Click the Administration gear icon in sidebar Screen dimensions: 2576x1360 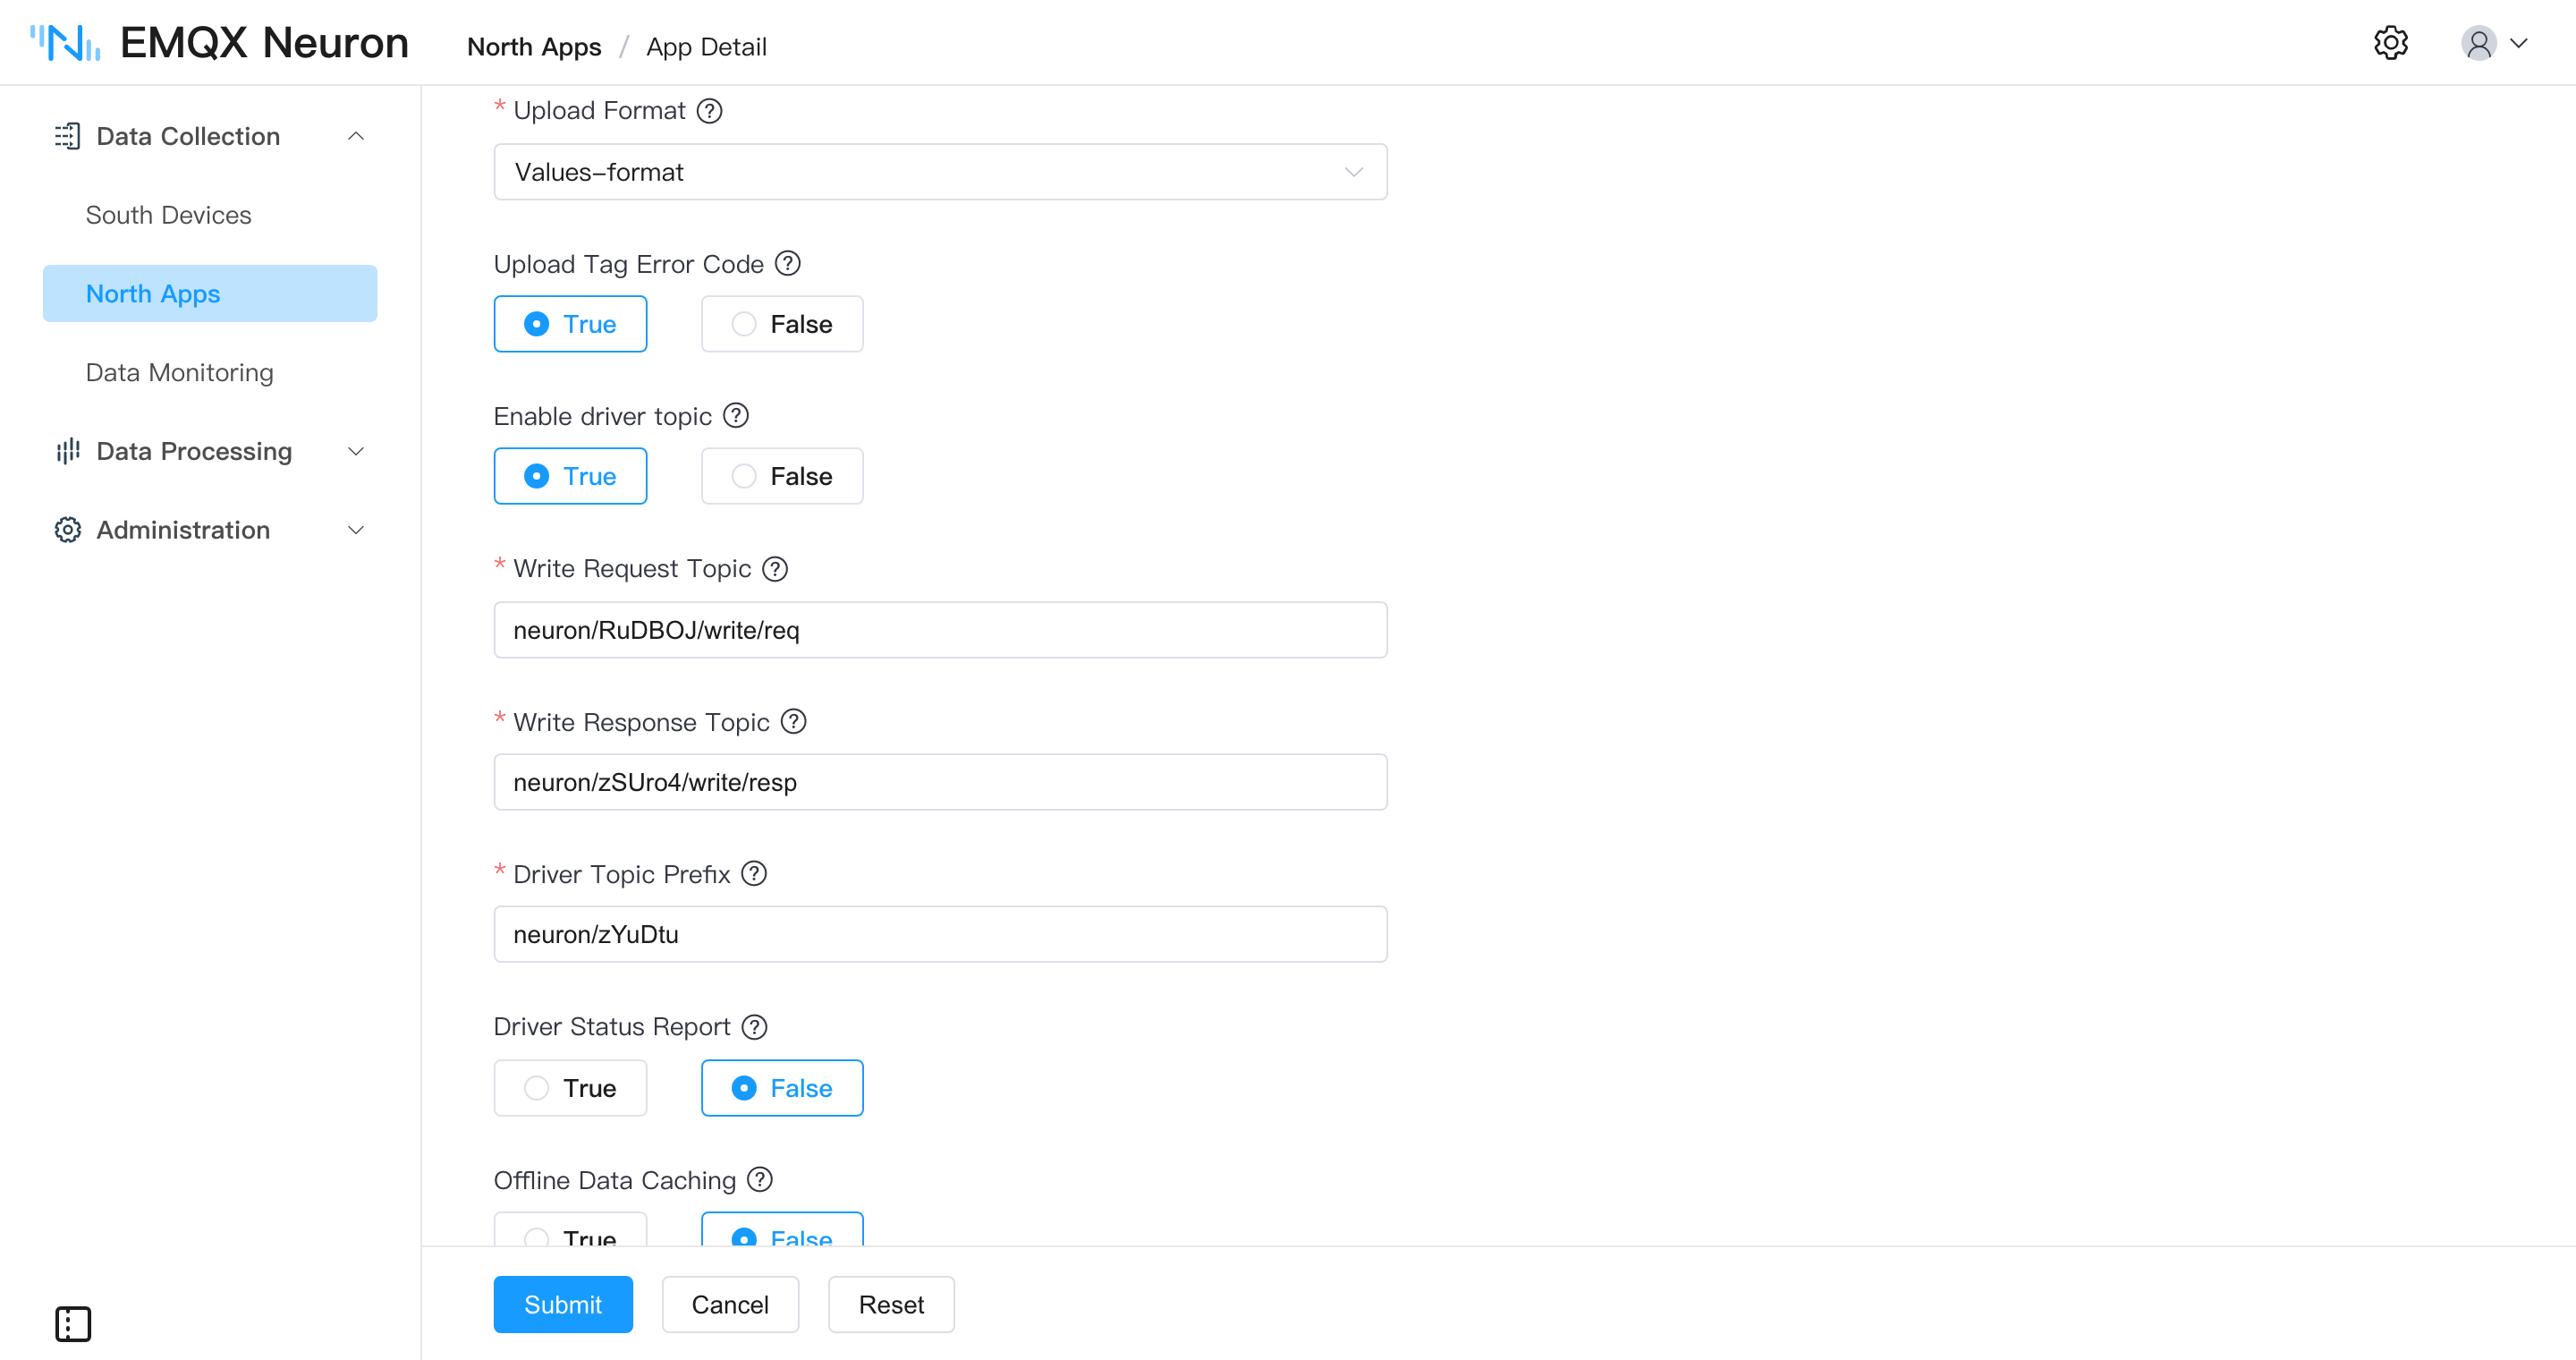pos(67,530)
